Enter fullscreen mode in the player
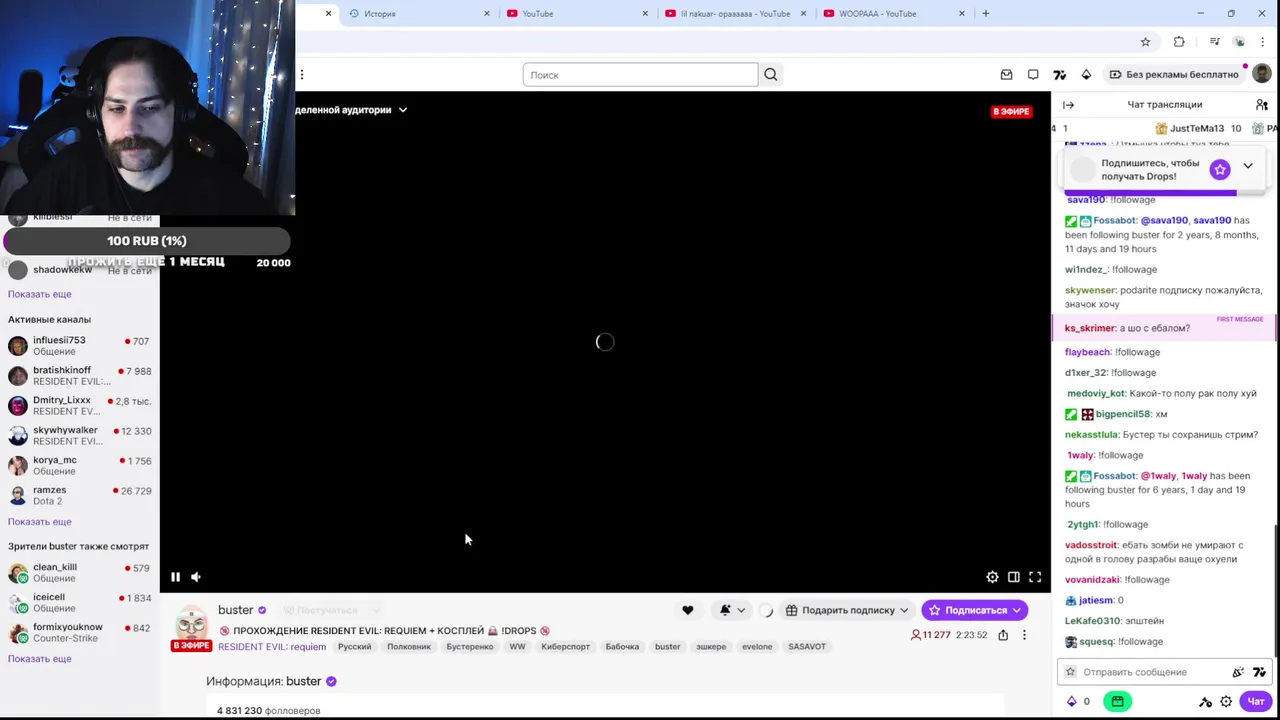 [x=1035, y=577]
